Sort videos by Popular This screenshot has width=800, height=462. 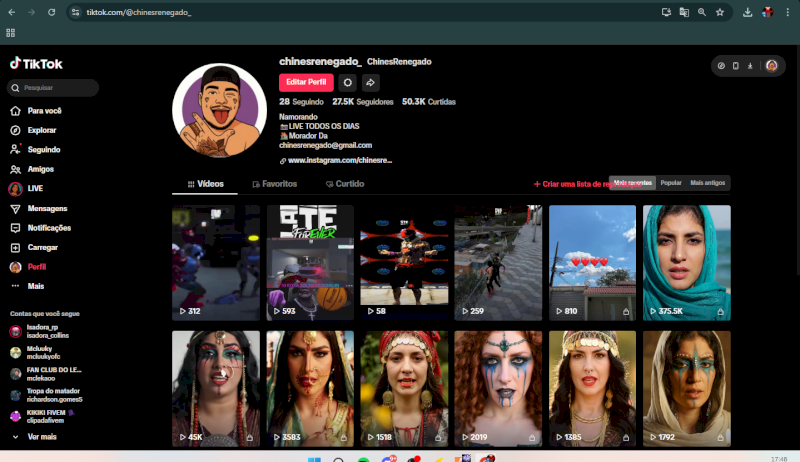coord(671,183)
